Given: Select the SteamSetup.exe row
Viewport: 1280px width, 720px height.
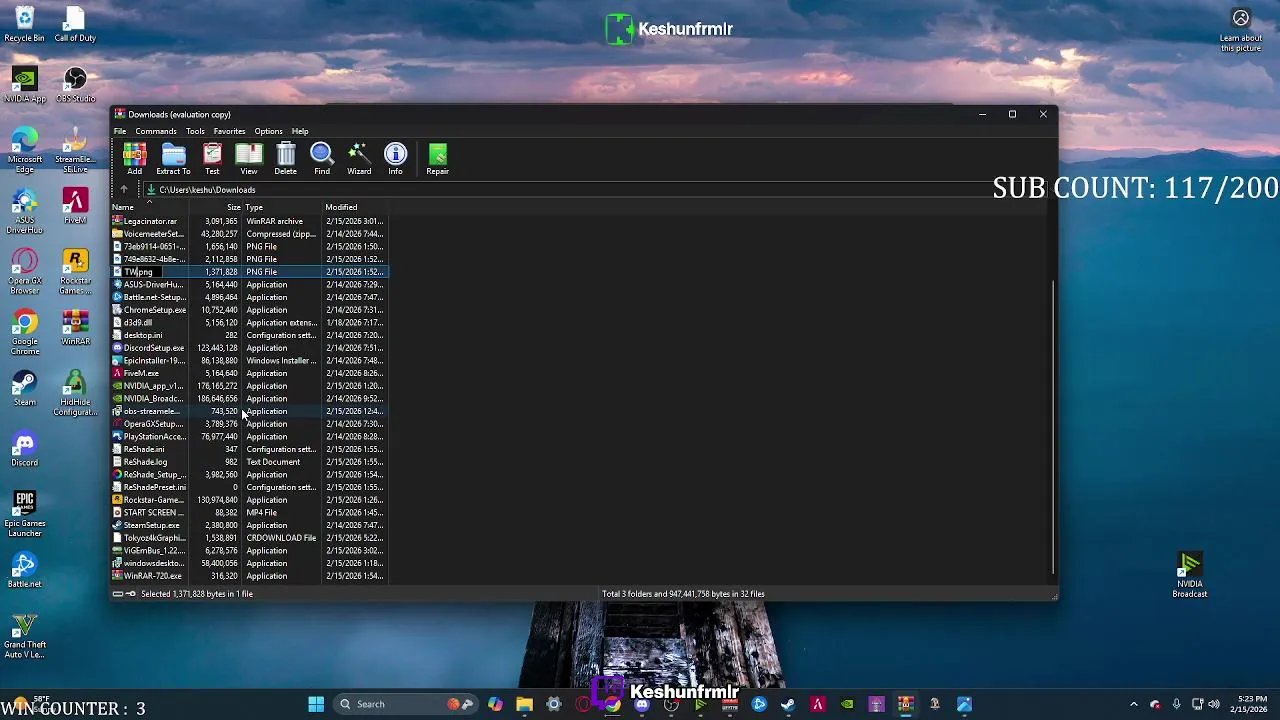Looking at the screenshot, I should (x=248, y=525).
